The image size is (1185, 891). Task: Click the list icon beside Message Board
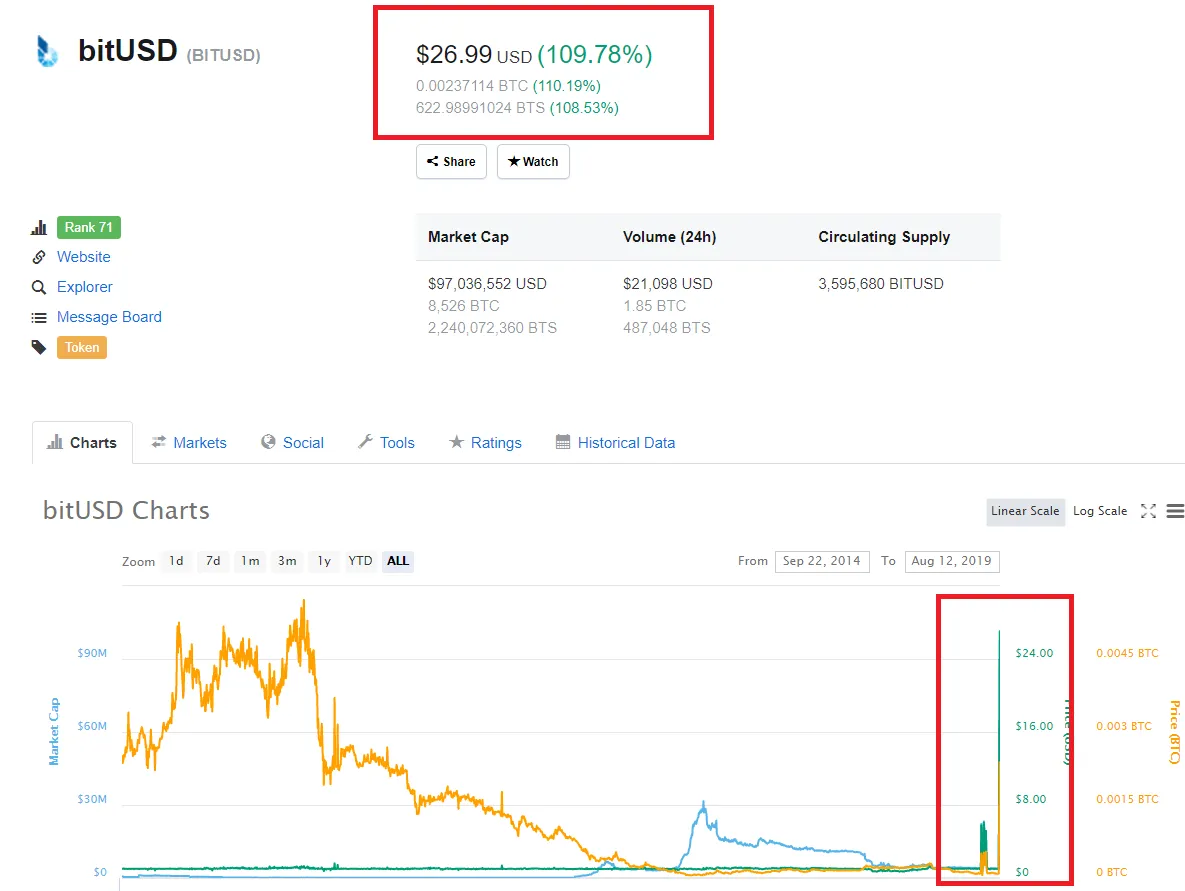[39, 317]
